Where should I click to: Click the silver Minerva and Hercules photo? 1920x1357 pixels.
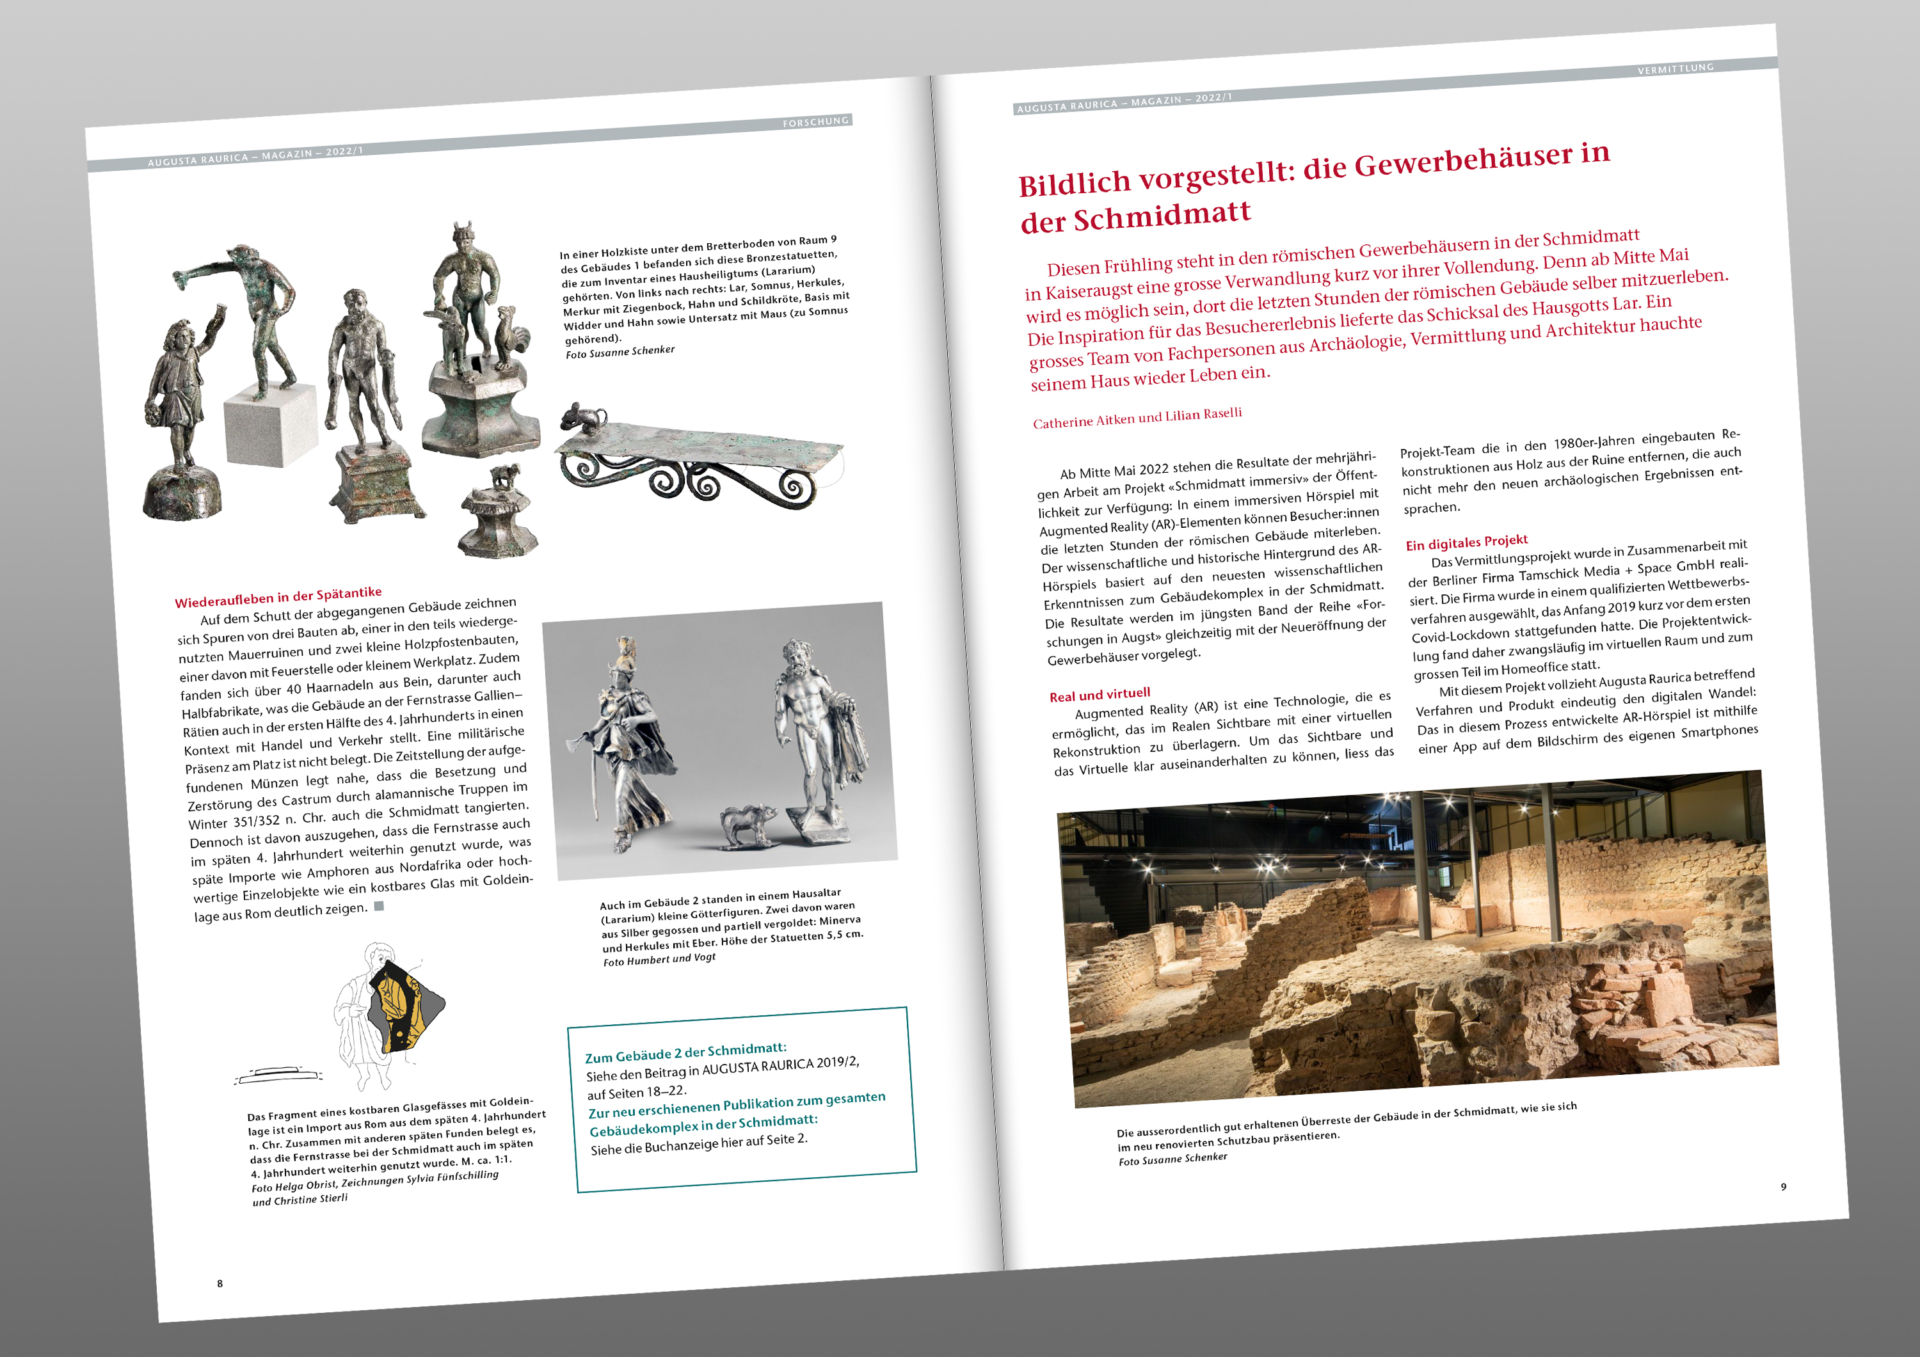click(x=719, y=740)
